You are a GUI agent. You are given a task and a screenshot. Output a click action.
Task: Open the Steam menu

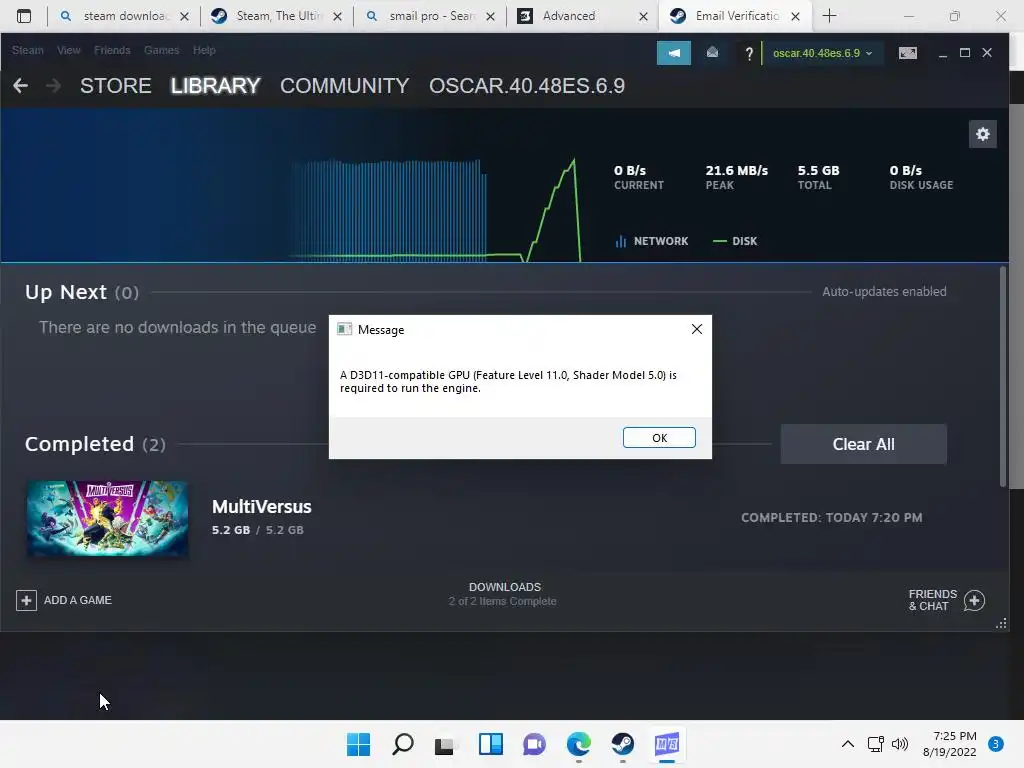click(x=27, y=50)
